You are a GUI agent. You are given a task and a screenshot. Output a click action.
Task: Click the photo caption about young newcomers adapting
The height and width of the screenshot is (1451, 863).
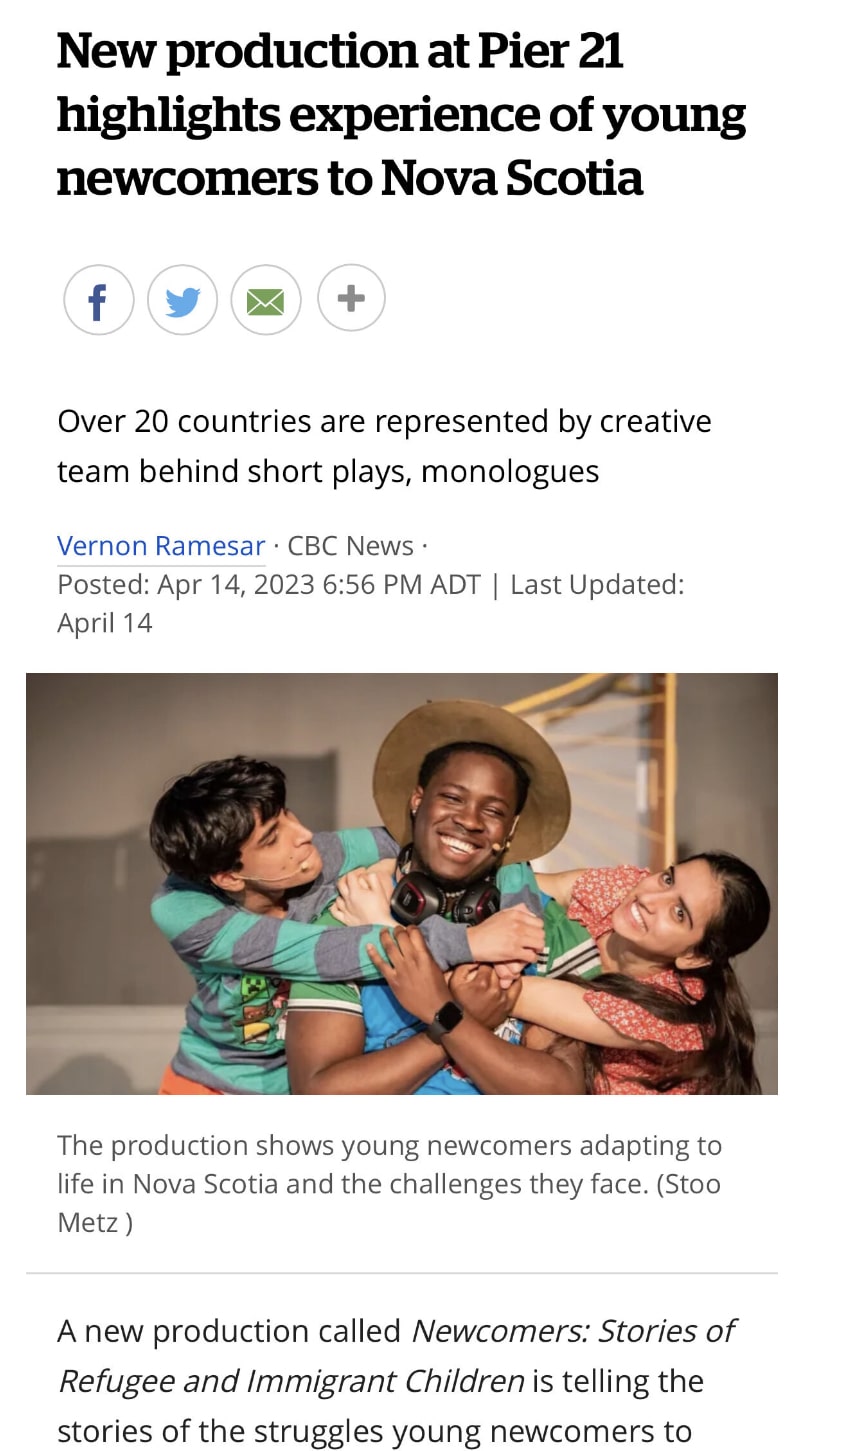tap(388, 1164)
